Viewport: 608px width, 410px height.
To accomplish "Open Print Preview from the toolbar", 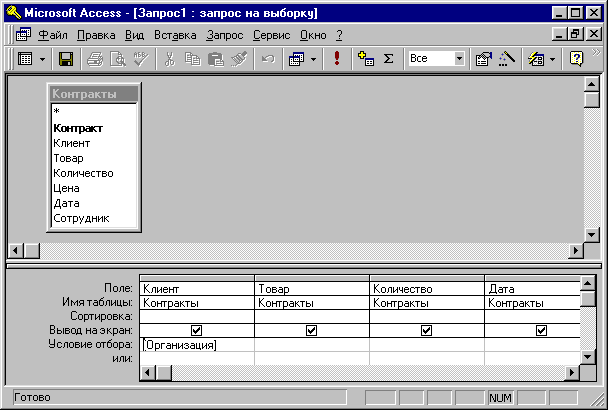I will point(118,59).
